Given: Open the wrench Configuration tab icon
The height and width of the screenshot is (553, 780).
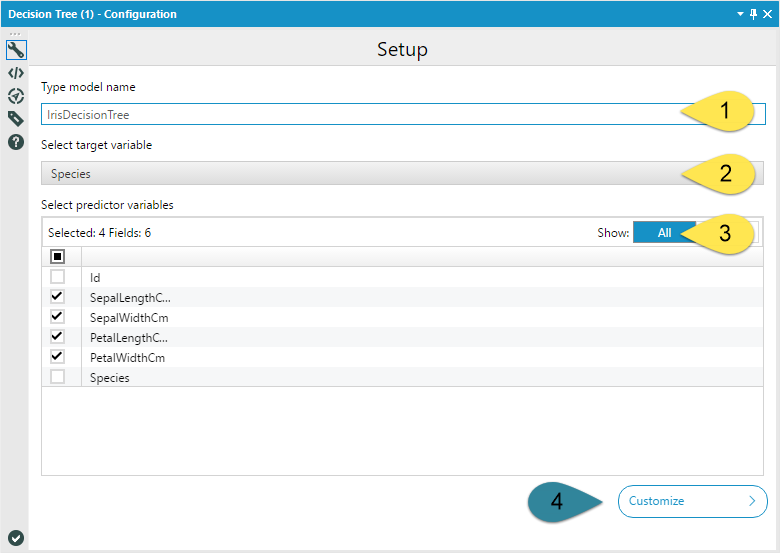Looking at the screenshot, I should [16, 50].
